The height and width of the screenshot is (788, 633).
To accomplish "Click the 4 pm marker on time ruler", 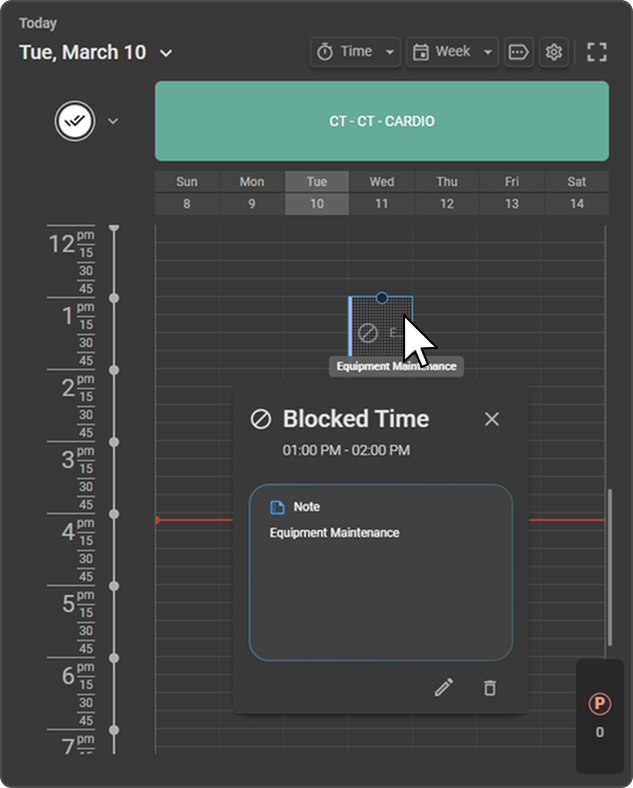I will 114,514.
